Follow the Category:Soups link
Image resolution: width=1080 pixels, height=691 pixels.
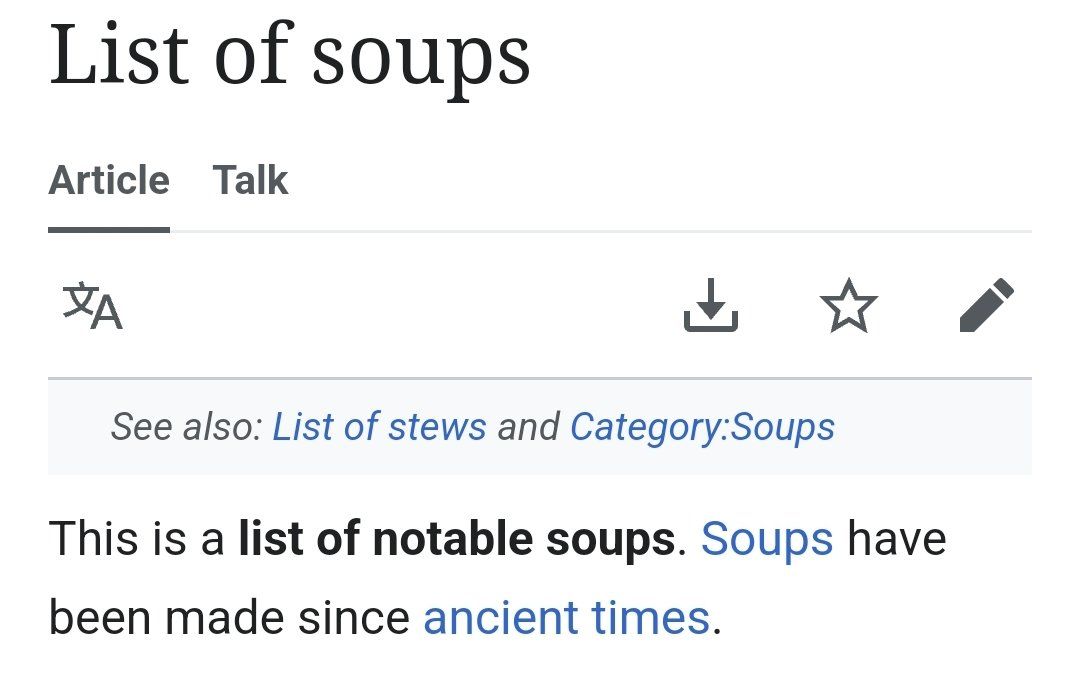point(702,427)
